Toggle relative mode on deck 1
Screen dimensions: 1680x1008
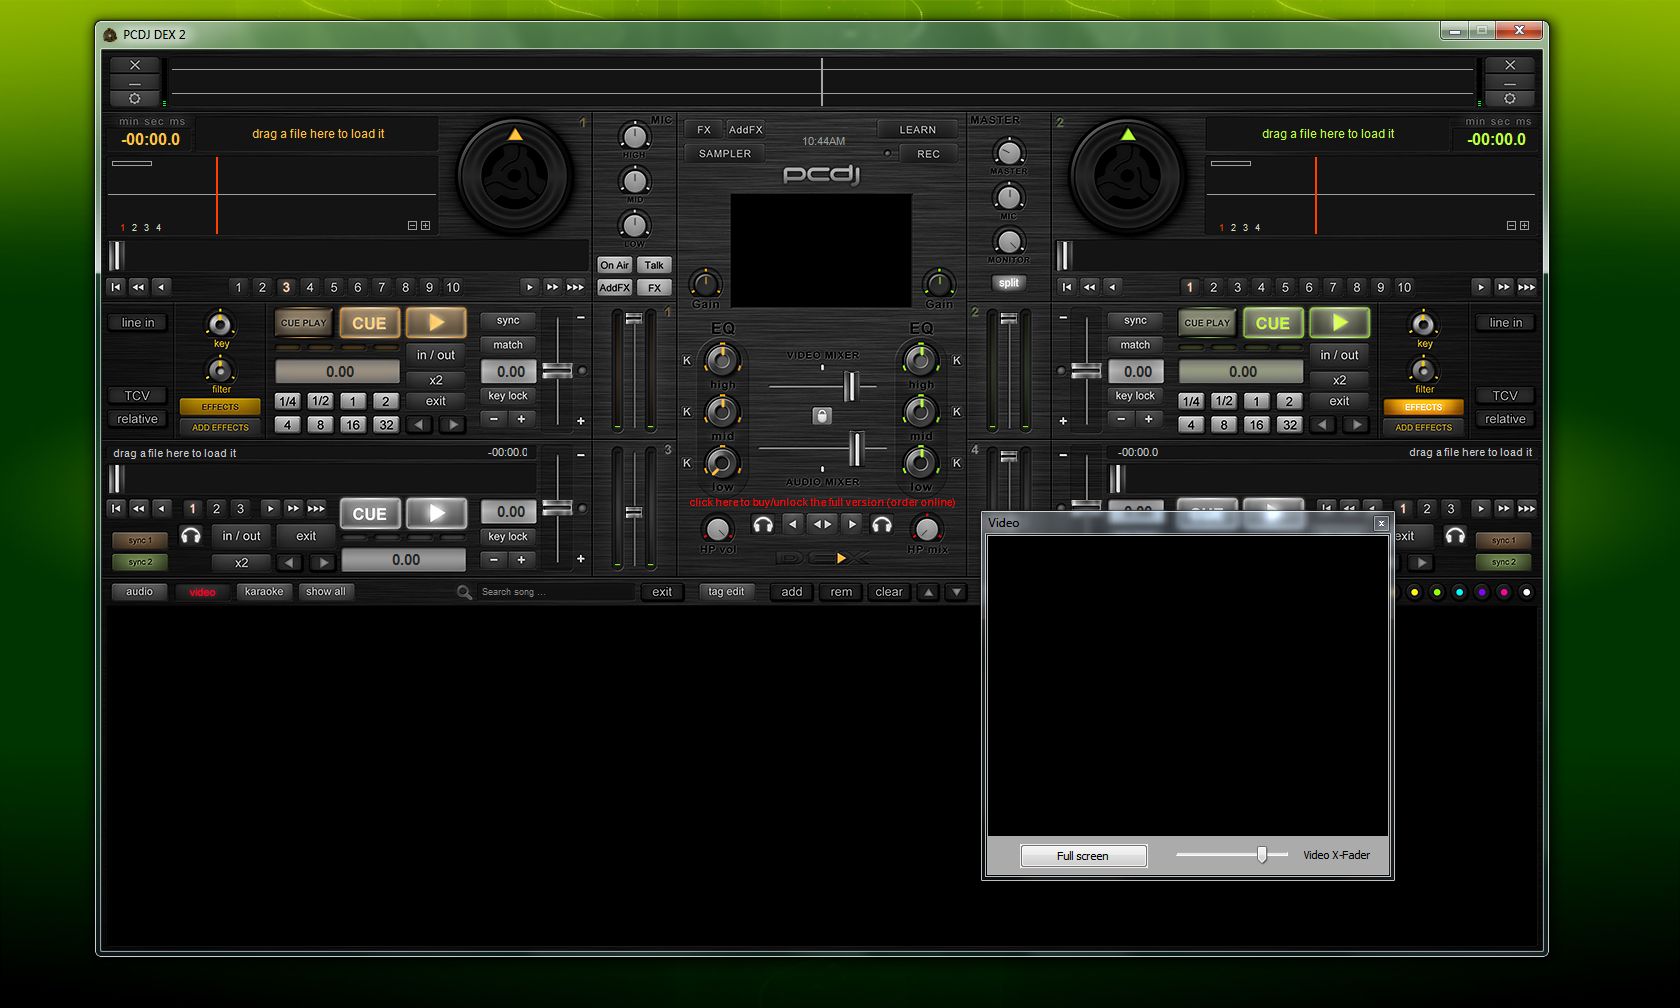[138, 419]
